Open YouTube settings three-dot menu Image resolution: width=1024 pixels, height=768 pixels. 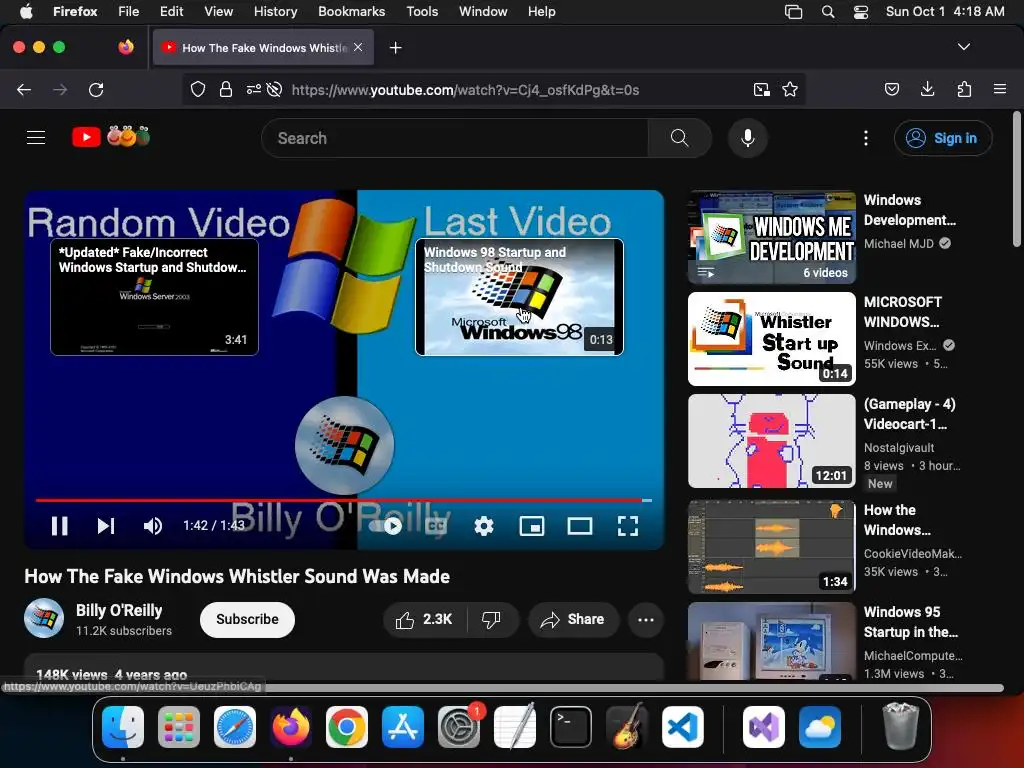click(x=865, y=138)
